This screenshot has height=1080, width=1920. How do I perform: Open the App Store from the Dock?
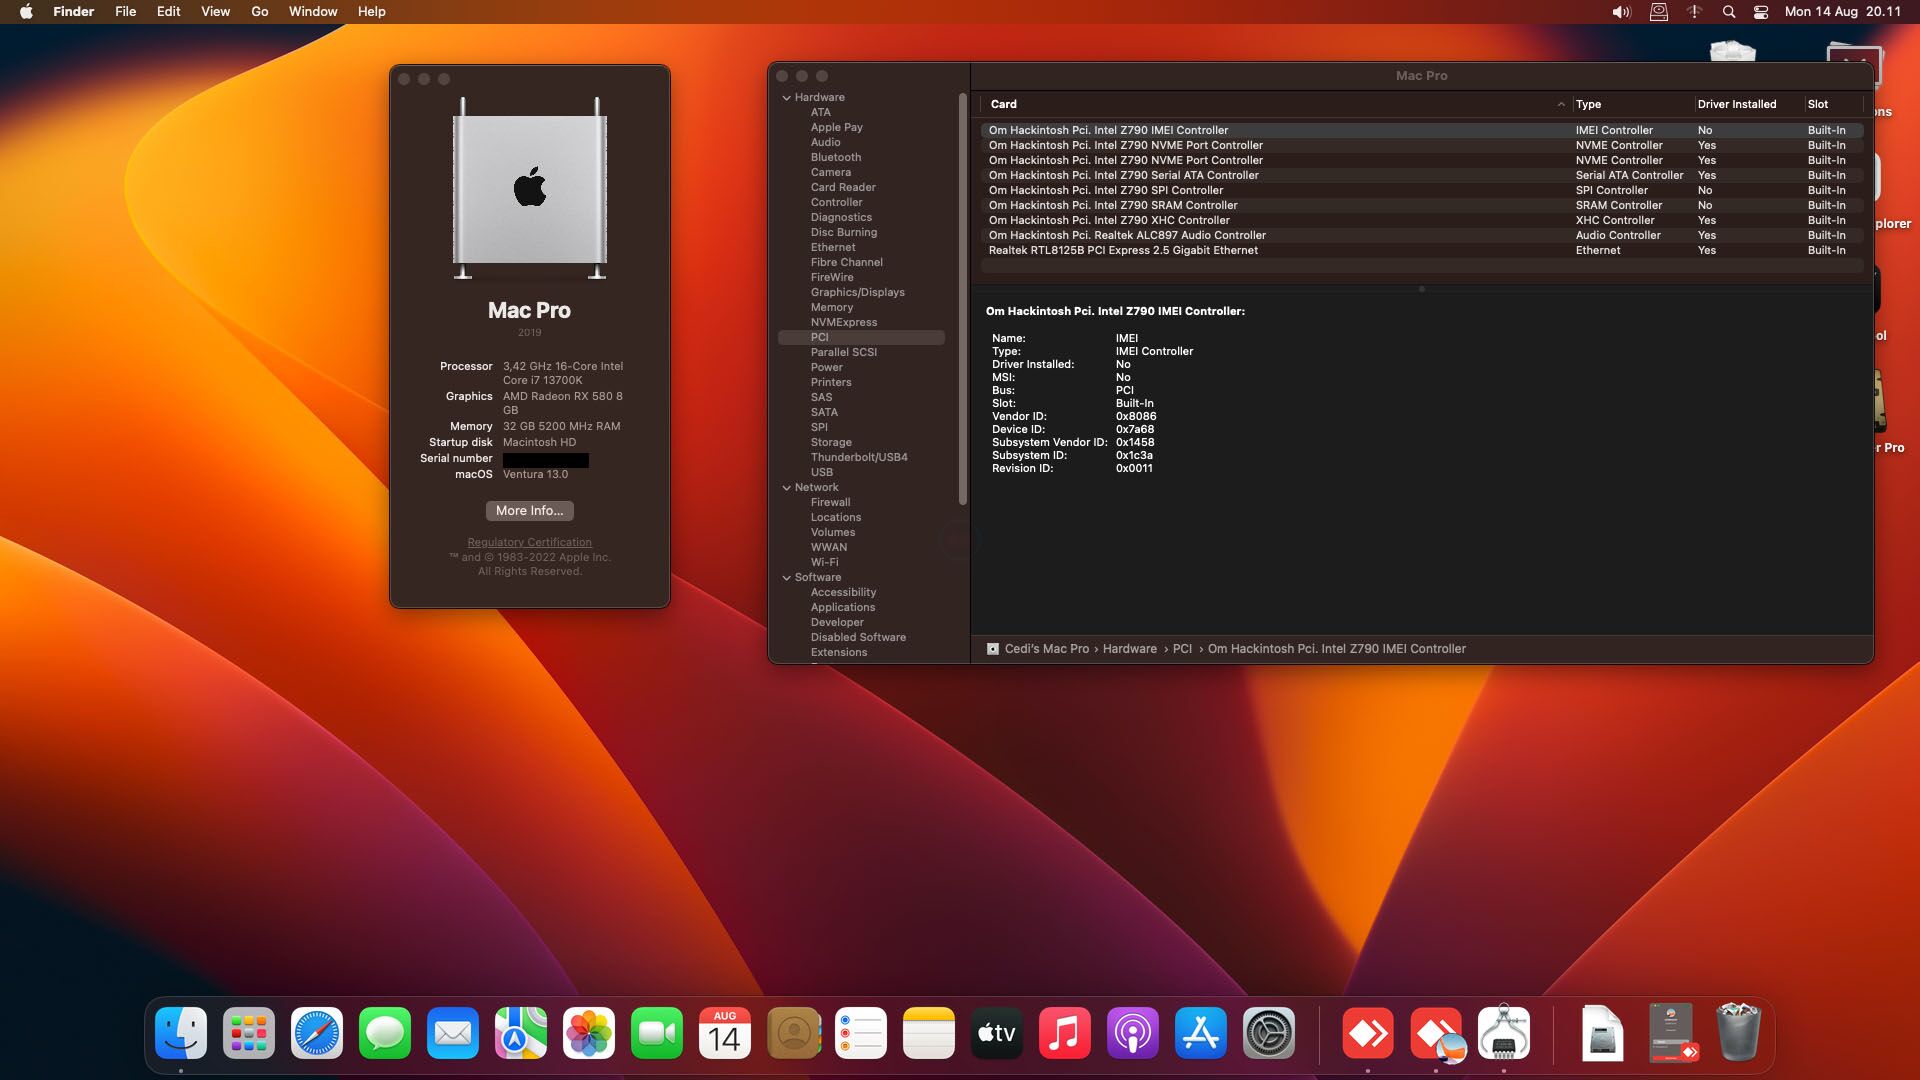(x=1200, y=1033)
